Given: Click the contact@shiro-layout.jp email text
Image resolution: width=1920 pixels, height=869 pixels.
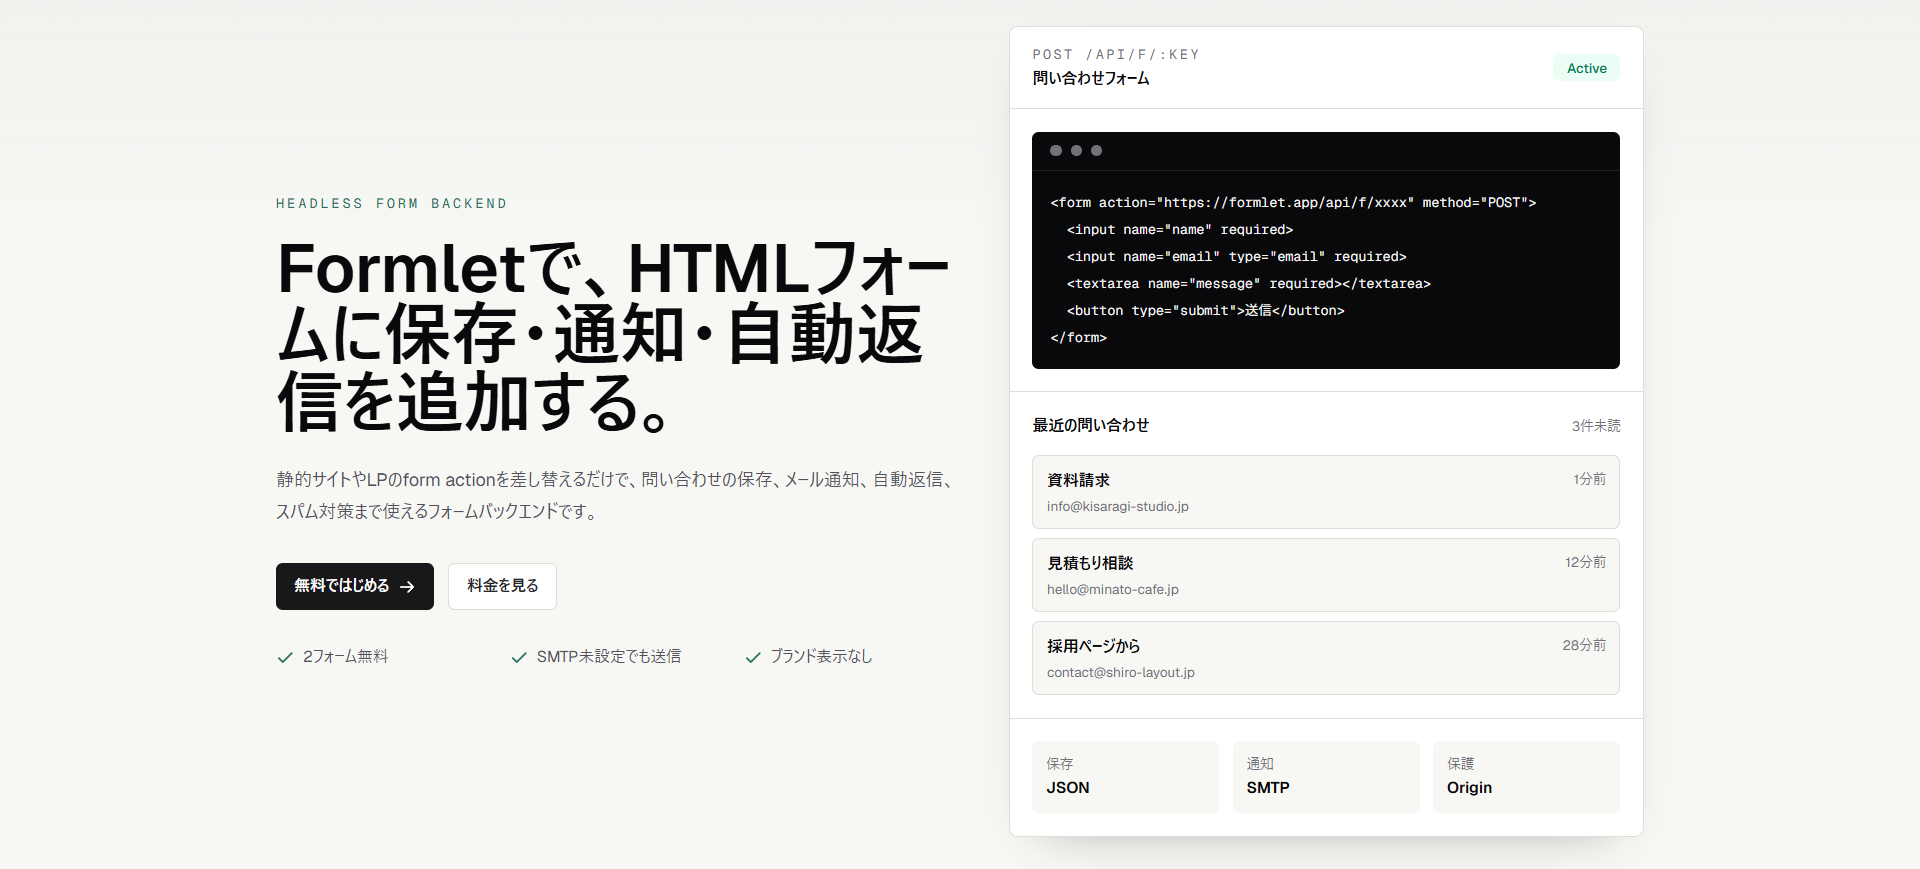Looking at the screenshot, I should click(1121, 673).
